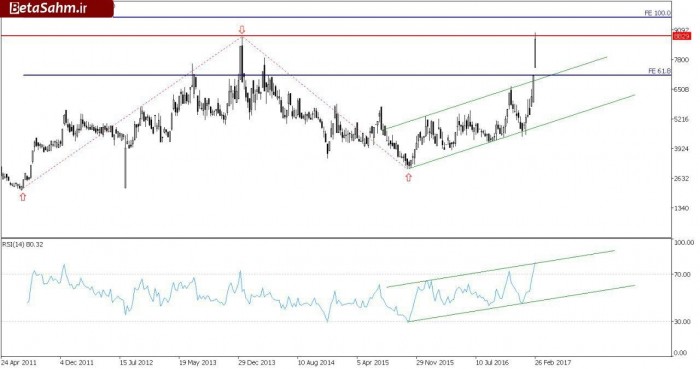Click the 15 Jul 2012 date label
700x369 pixels.
(x=137, y=363)
